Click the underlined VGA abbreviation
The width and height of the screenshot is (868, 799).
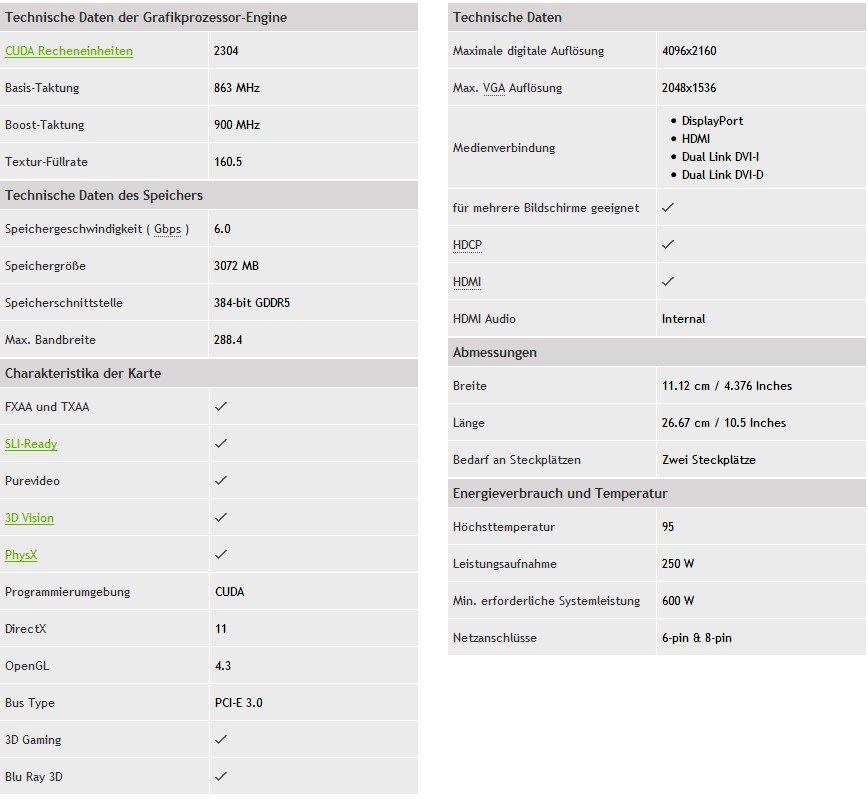pos(494,88)
